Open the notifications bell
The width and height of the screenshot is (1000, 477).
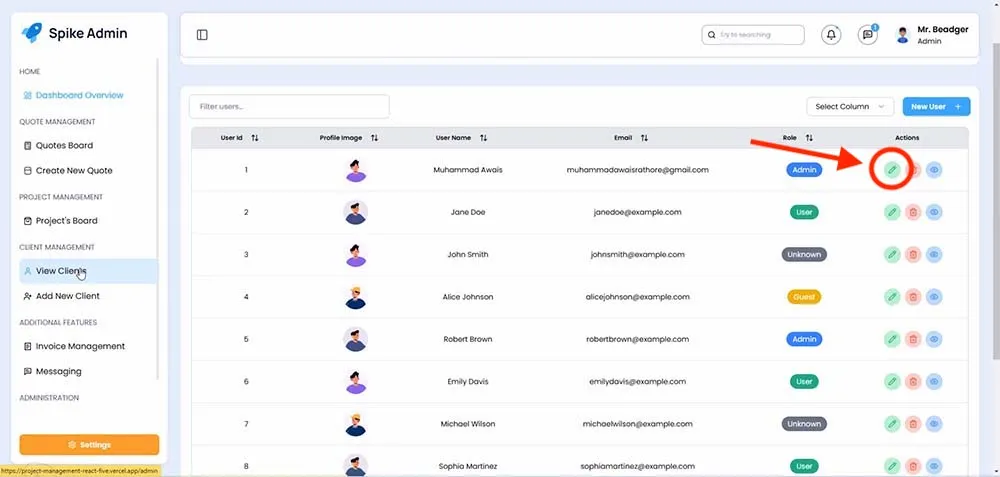[x=831, y=35]
